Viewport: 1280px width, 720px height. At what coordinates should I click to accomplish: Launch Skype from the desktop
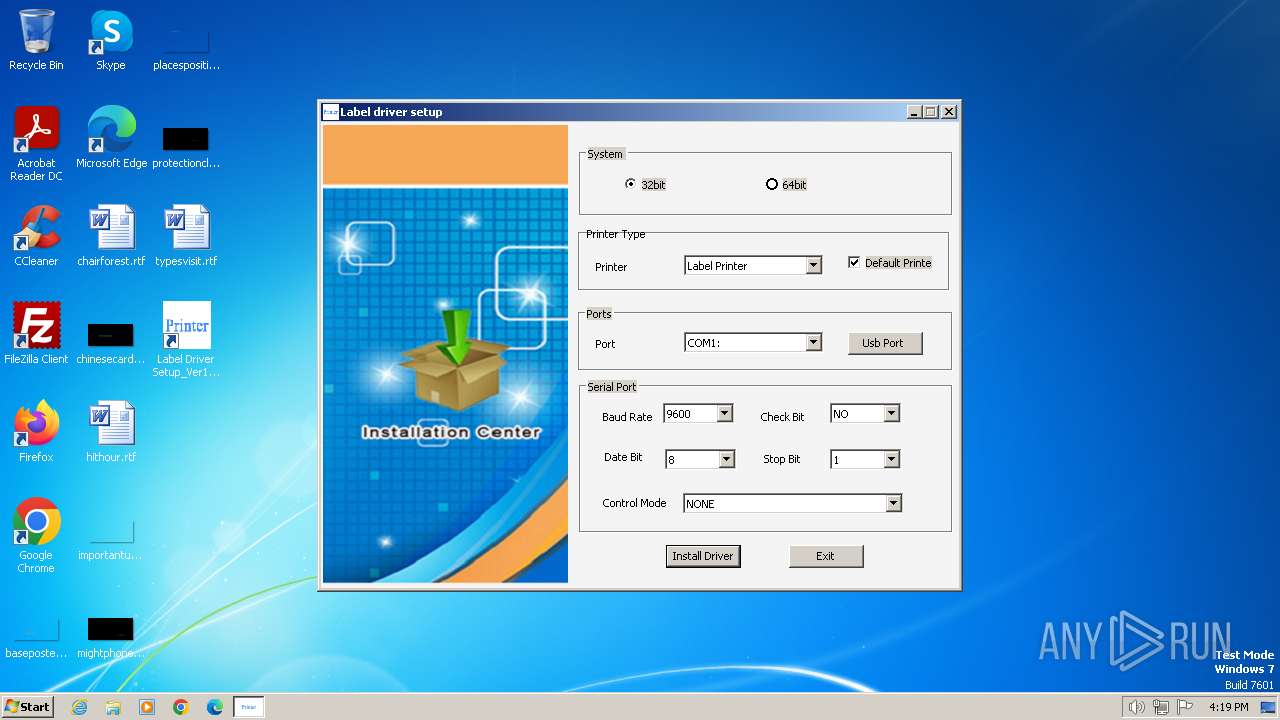pos(110,39)
